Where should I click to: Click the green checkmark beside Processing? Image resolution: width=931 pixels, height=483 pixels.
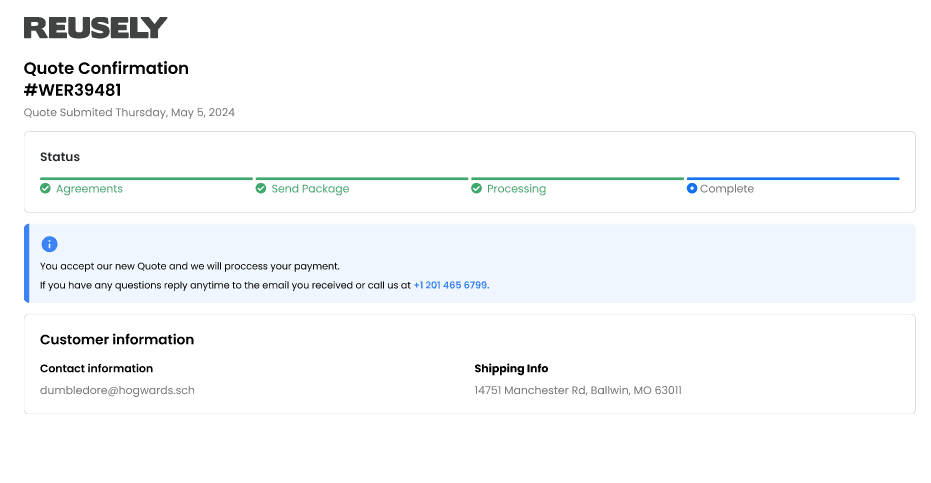tap(476, 188)
